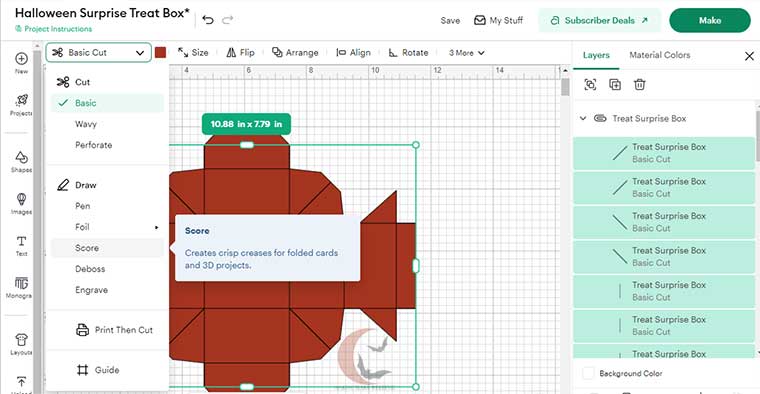760x394 pixels.
Task: Click the Upload arrow icon
Action: pyautogui.click(x=21, y=383)
